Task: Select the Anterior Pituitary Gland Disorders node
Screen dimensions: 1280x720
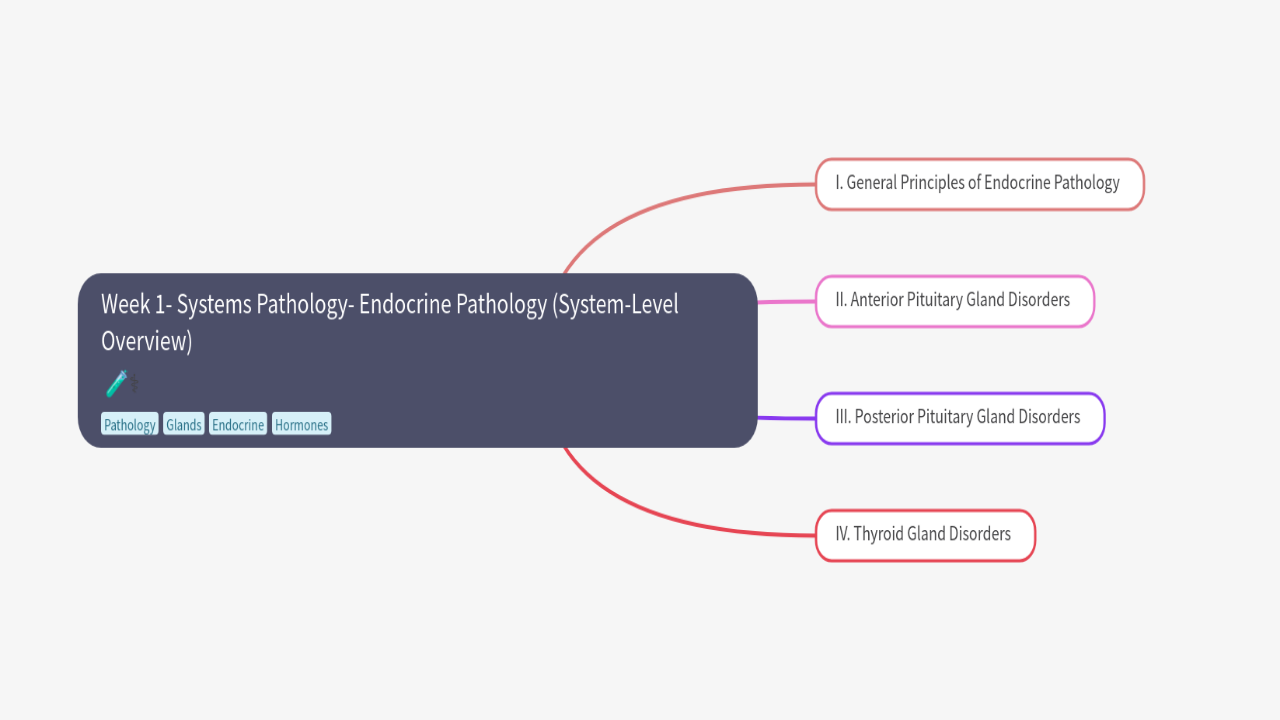Action: (955, 301)
